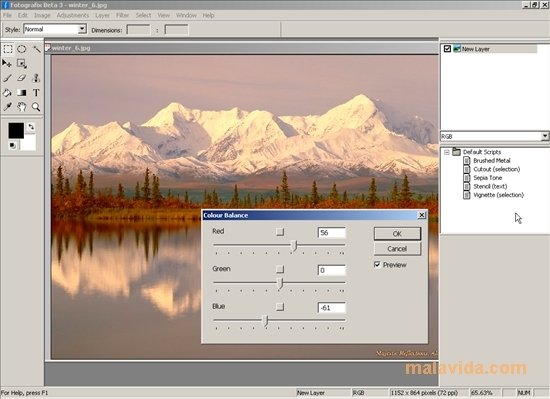Click the New Layer thumbnail icon
Screen dimensions: 550x399
[x=457, y=49]
